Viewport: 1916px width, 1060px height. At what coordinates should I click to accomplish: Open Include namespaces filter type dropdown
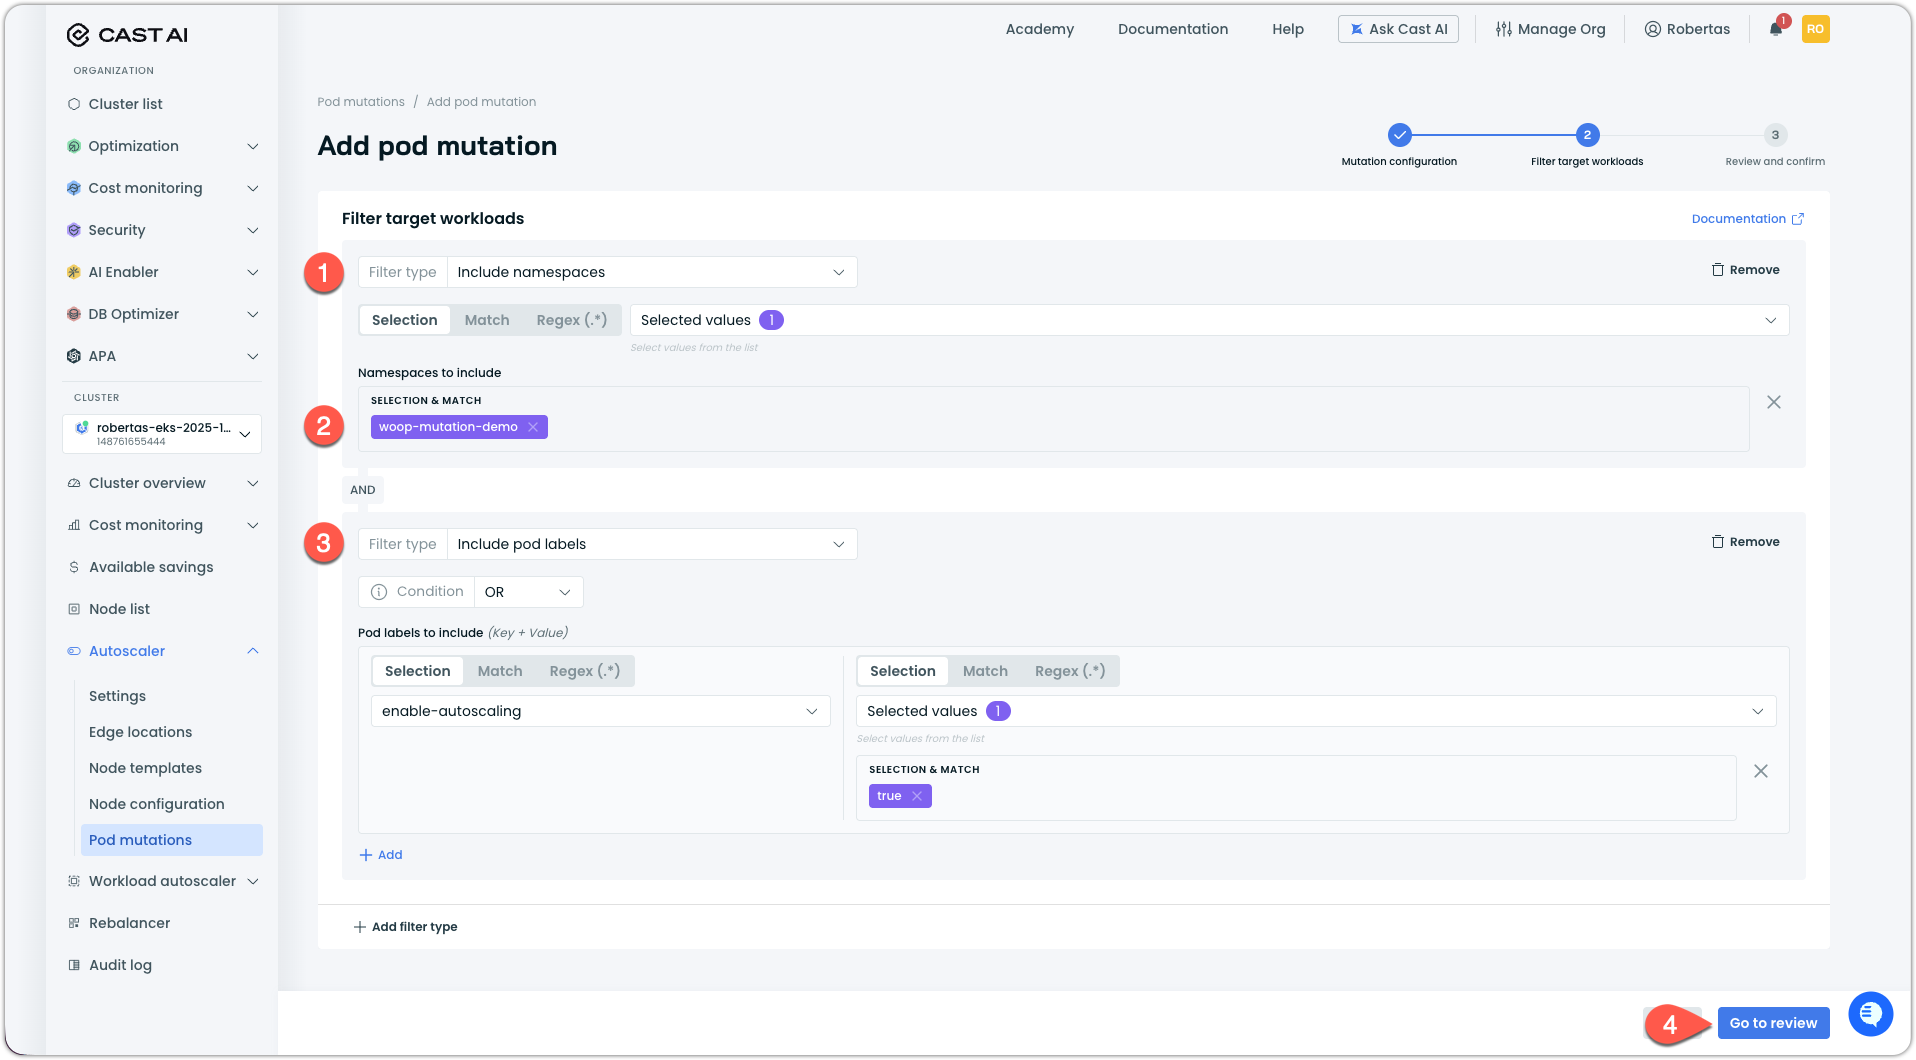tap(652, 272)
